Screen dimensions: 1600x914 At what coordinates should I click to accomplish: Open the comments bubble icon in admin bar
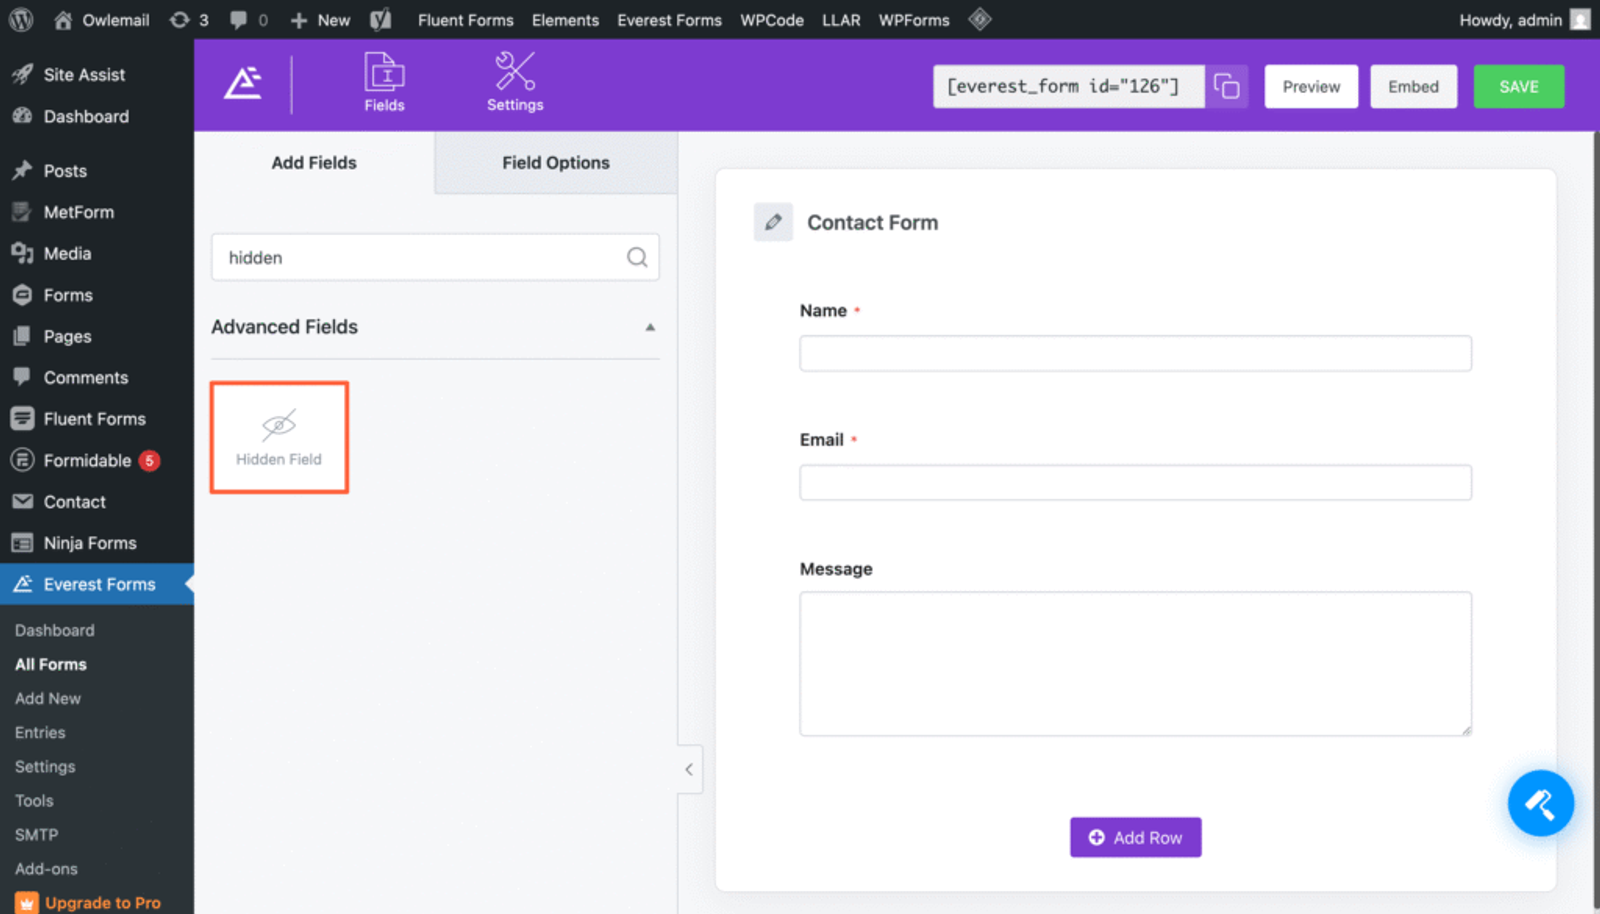click(x=248, y=20)
